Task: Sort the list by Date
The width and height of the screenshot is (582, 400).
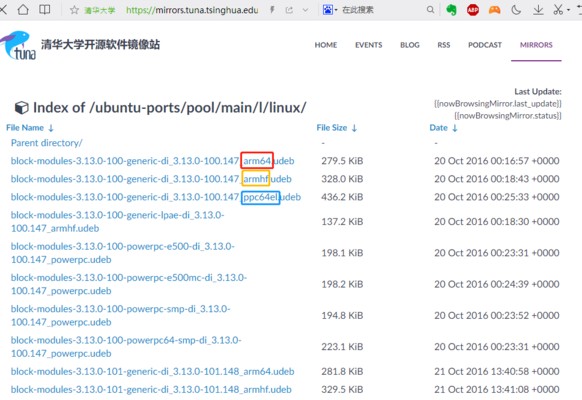Action: click(x=444, y=128)
